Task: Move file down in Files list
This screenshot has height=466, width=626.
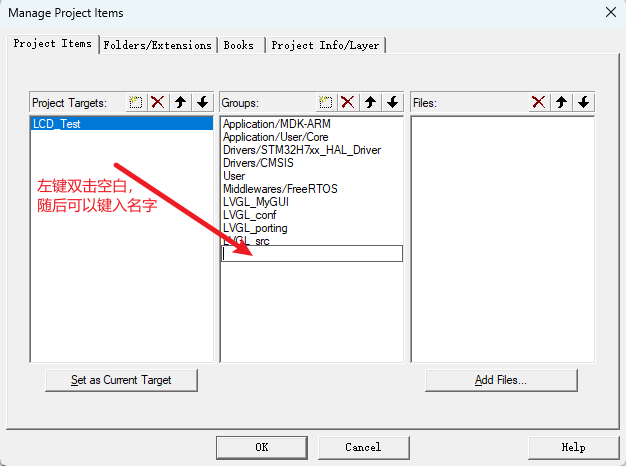Action: [584, 103]
